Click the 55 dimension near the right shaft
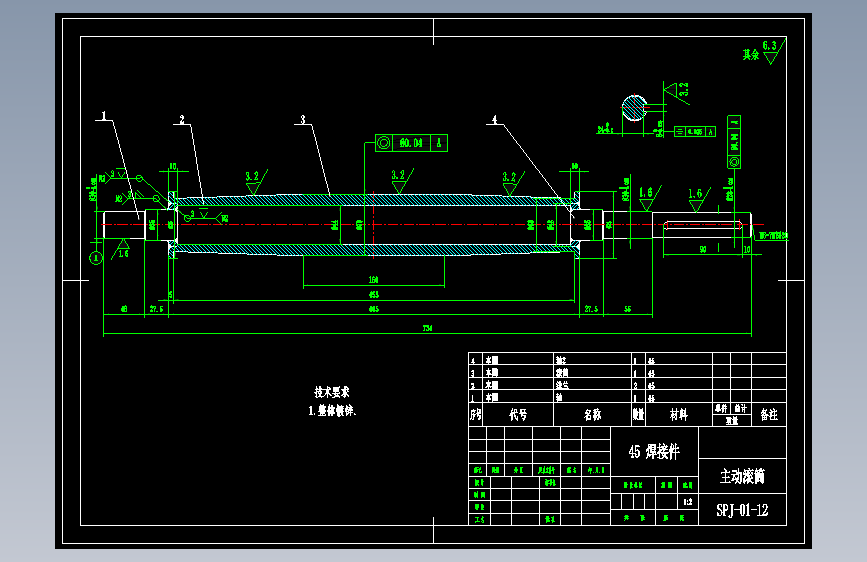The image size is (867, 562). pos(628,309)
